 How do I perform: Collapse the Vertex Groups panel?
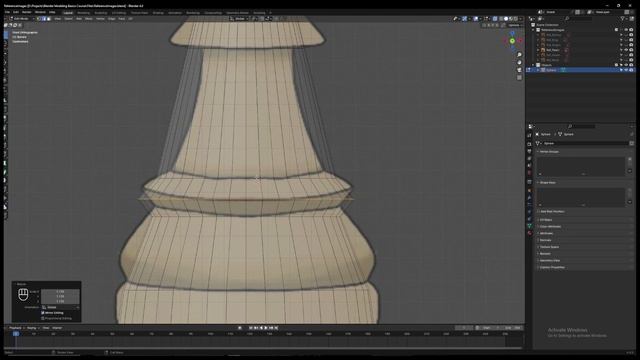(x=549, y=151)
